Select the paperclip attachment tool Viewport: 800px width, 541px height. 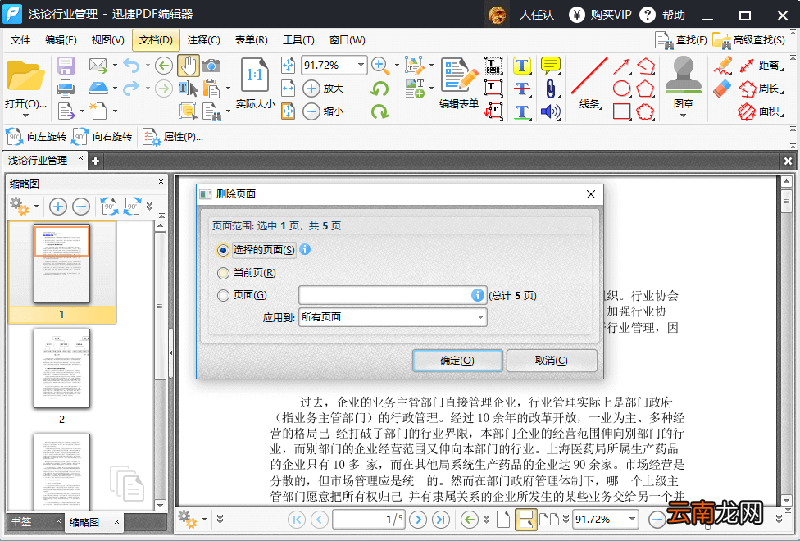pyautogui.click(x=551, y=88)
